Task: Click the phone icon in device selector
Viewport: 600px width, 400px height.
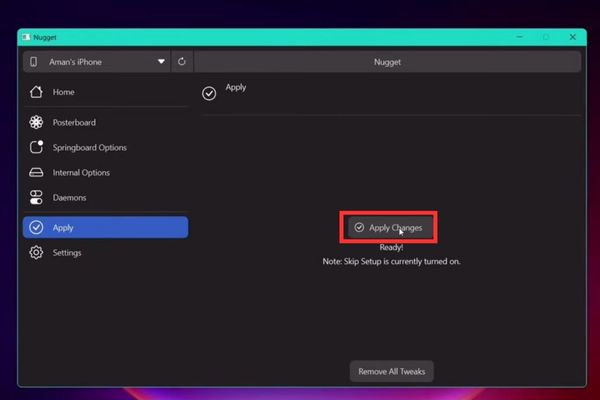Action: [x=34, y=62]
